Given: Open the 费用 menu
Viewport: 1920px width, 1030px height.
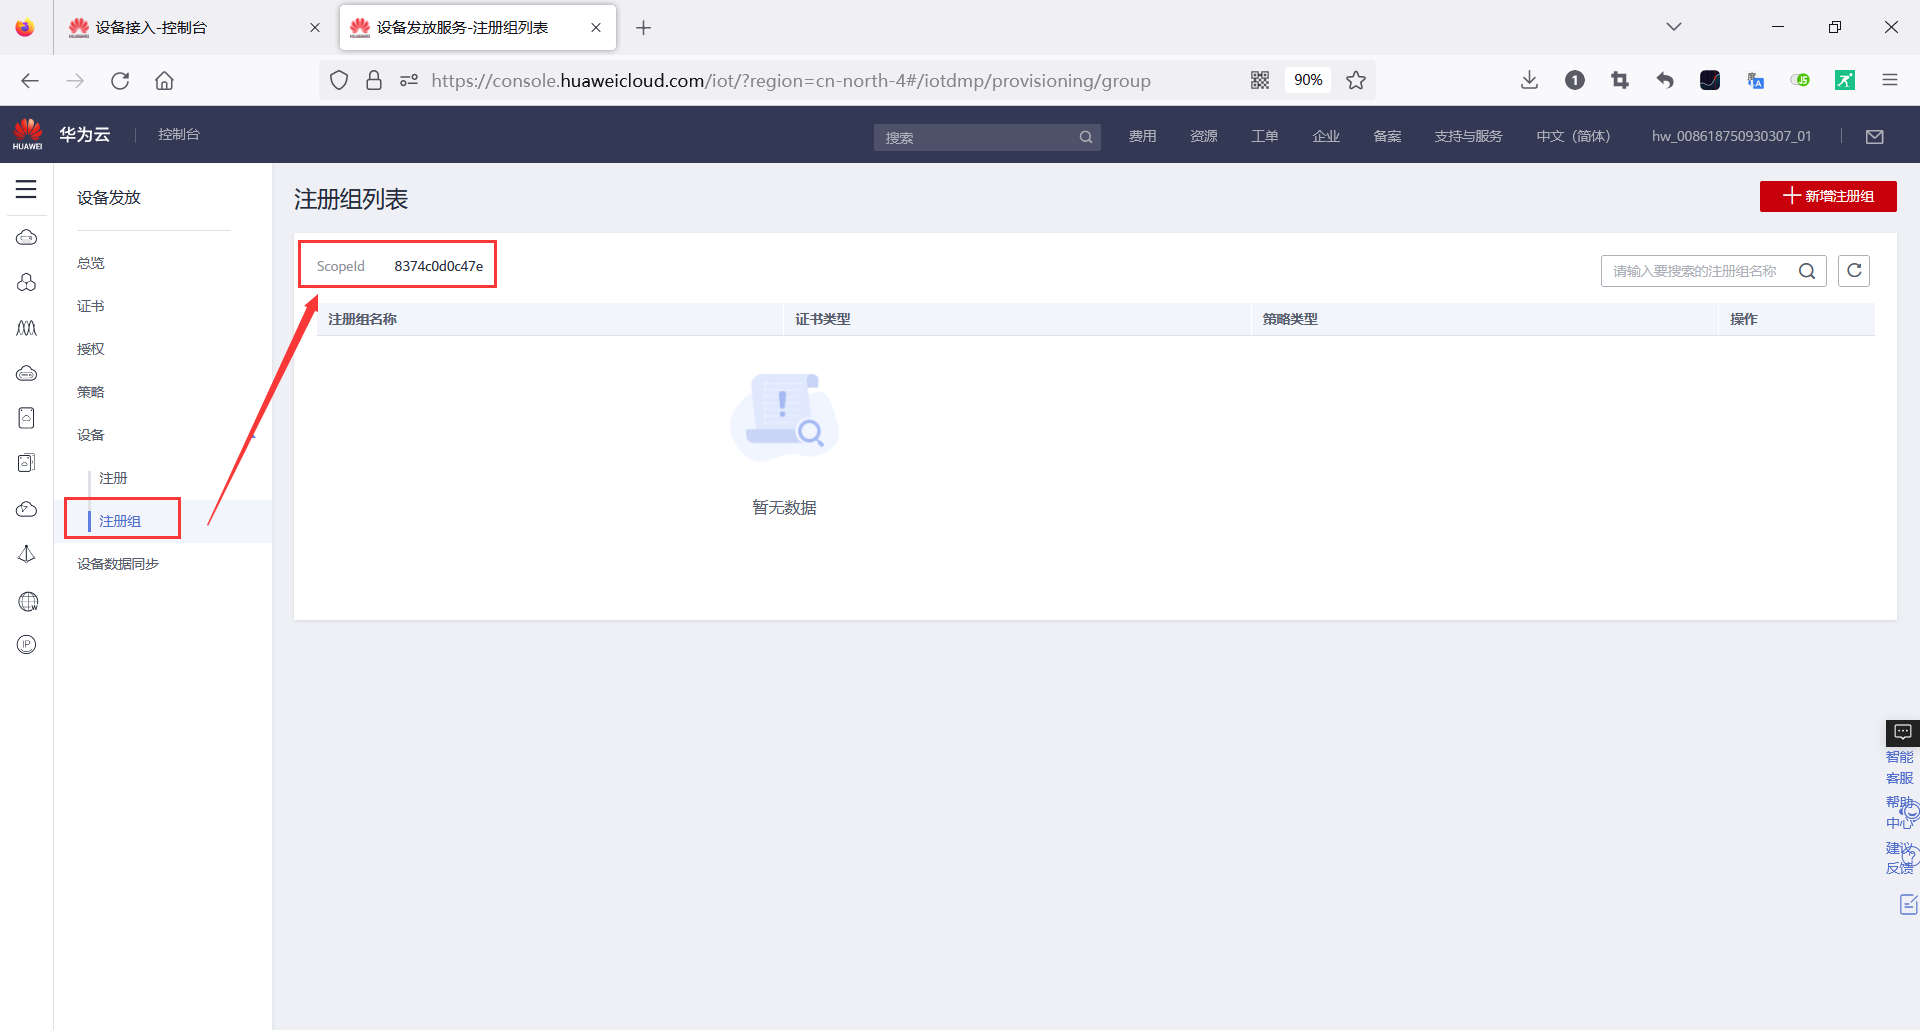Looking at the screenshot, I should pyautogui.click(x=1142, y=136).
